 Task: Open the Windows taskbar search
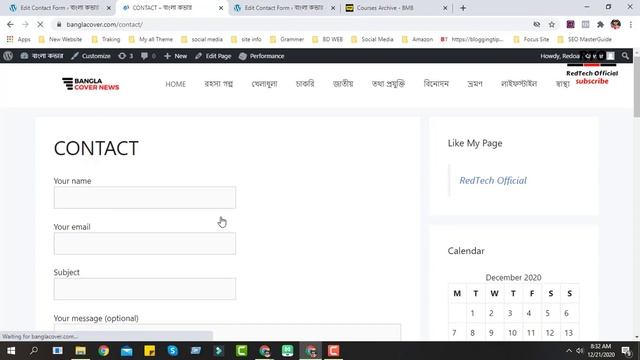tap(34, 351)
